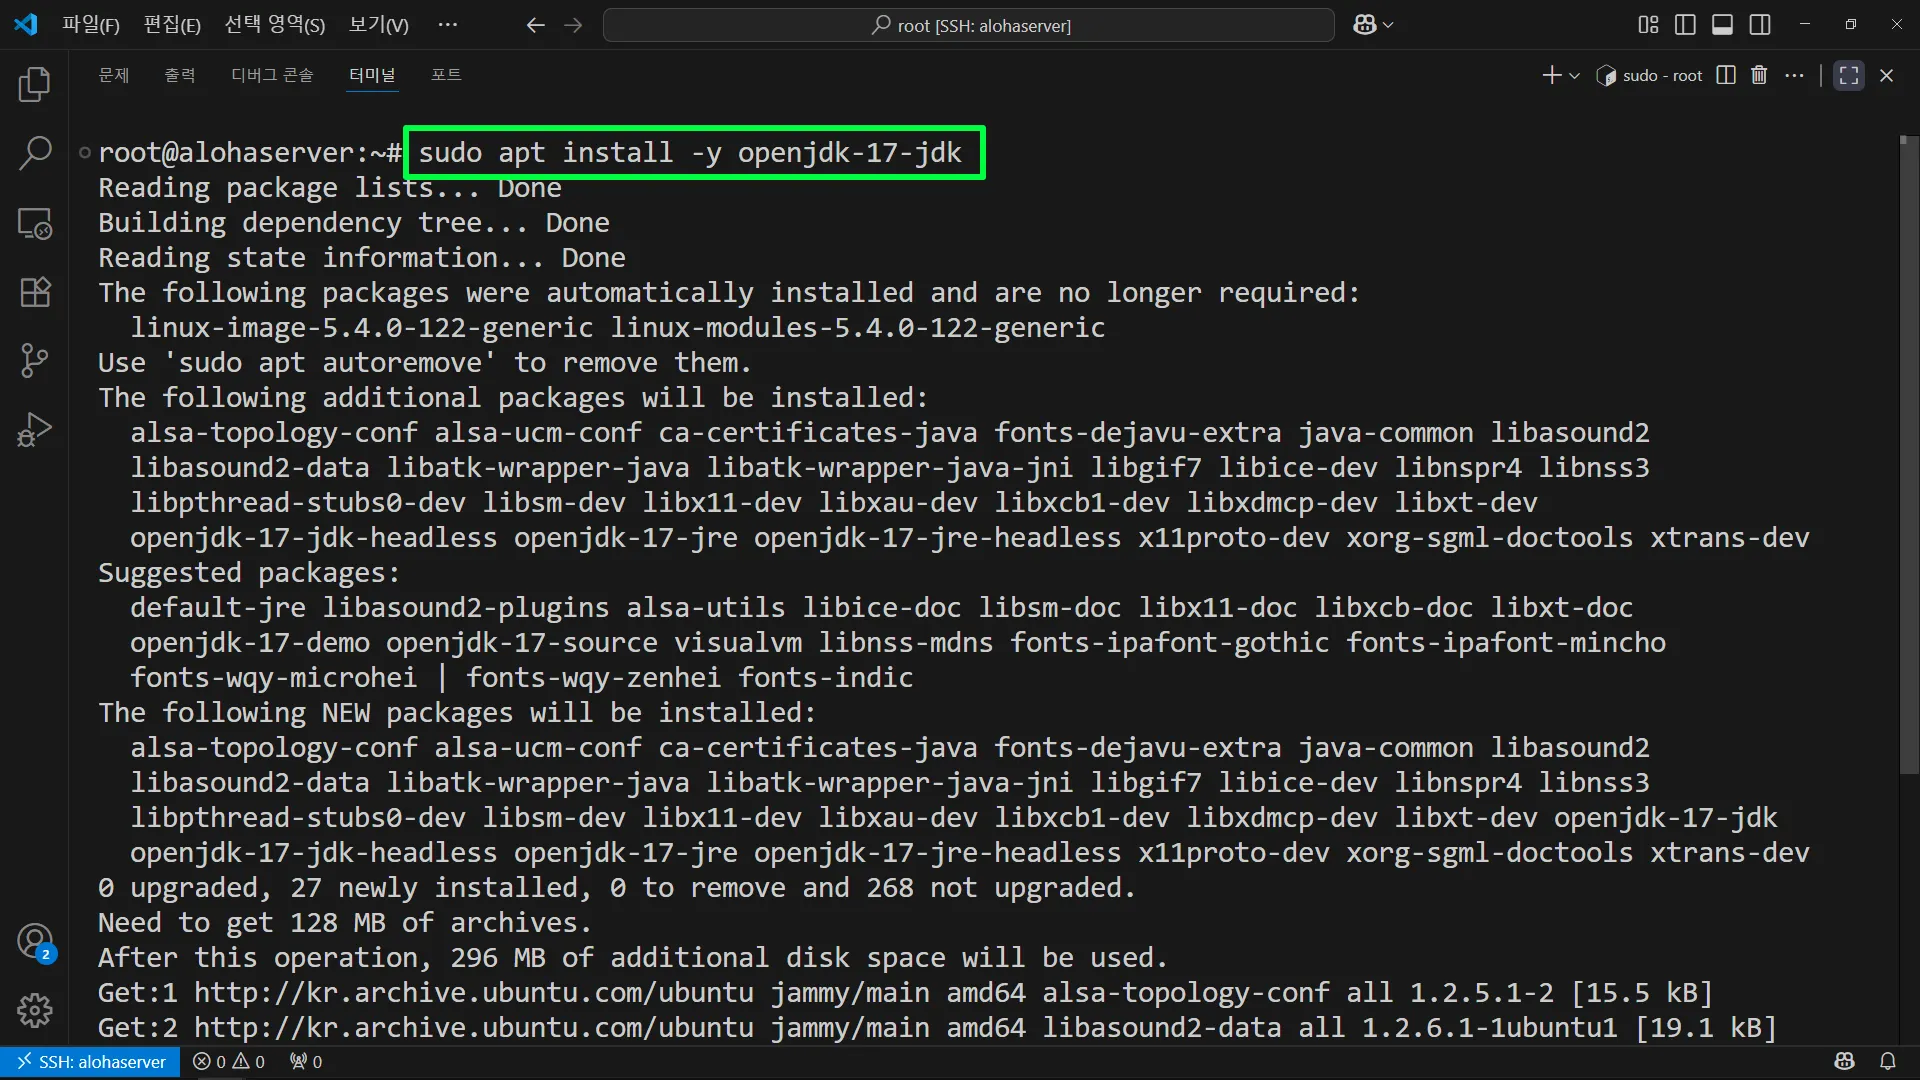Click the command center search box

[x=968, y=25]
